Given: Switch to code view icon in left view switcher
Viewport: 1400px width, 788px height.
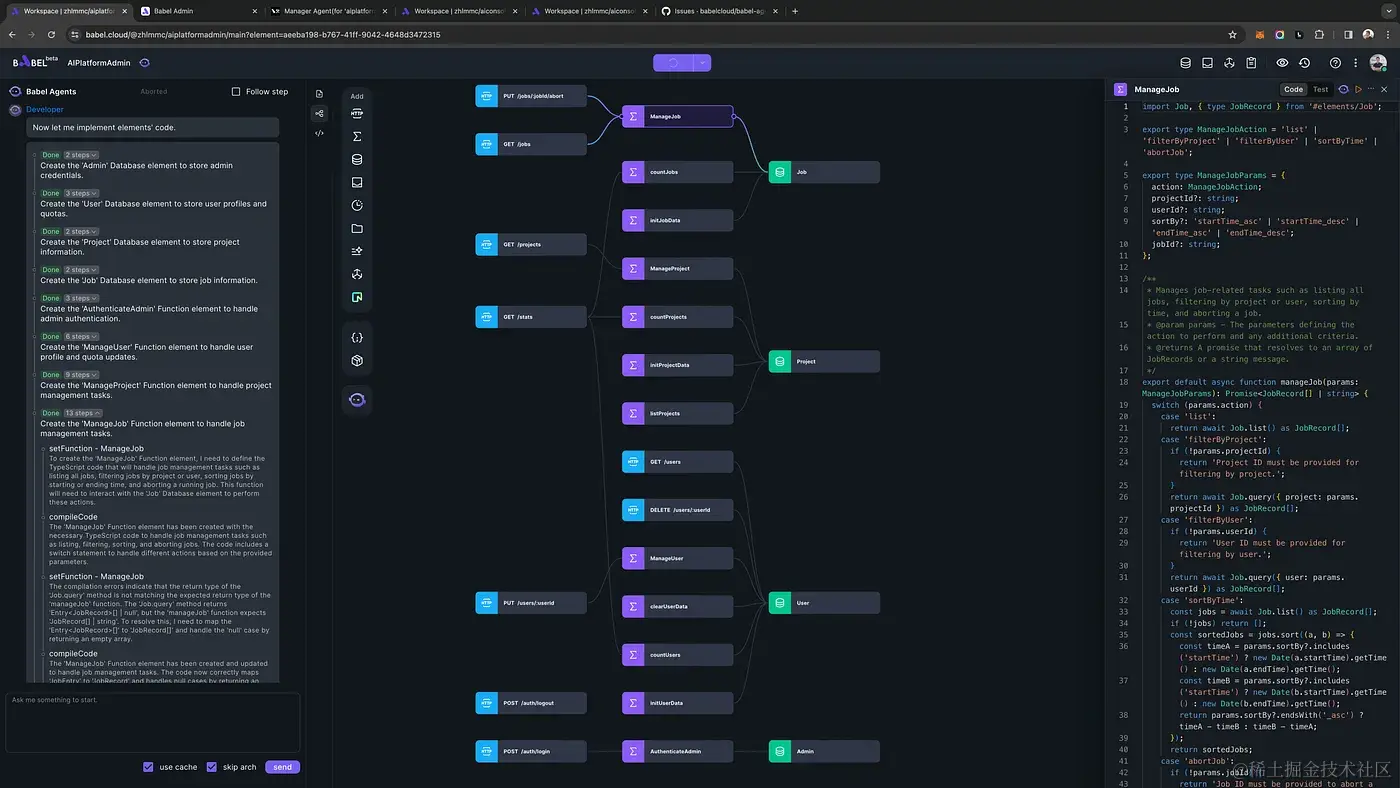Looking at the screenshot, I should (319, 133).
